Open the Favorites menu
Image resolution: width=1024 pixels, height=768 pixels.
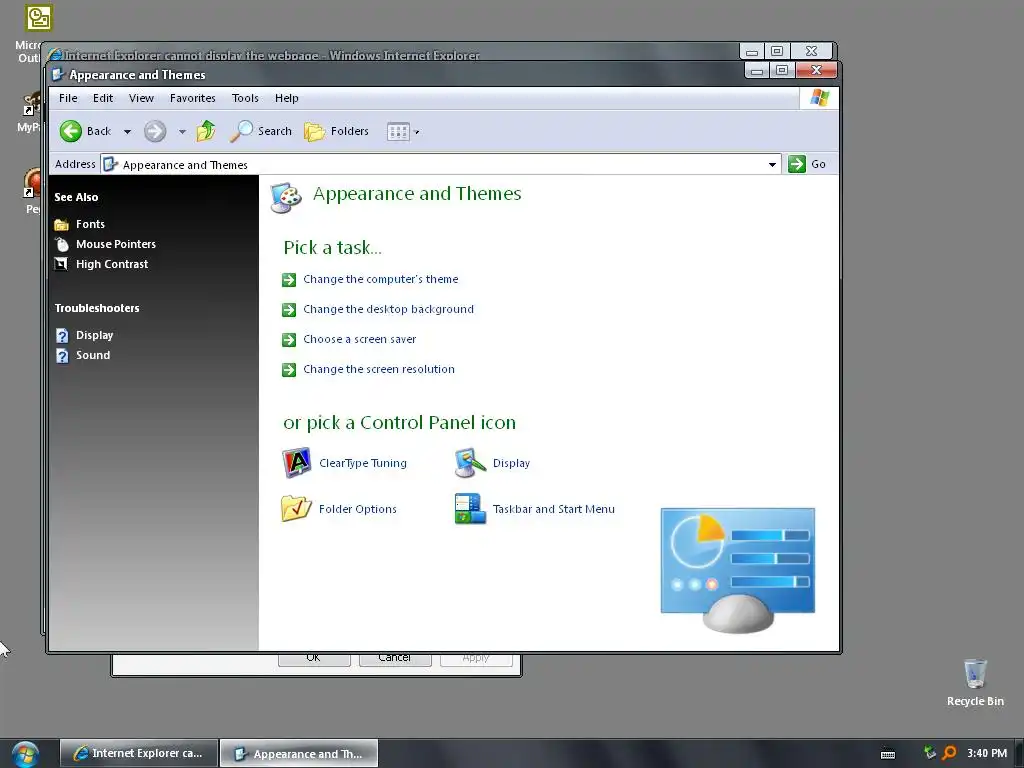tap(193, 98)
